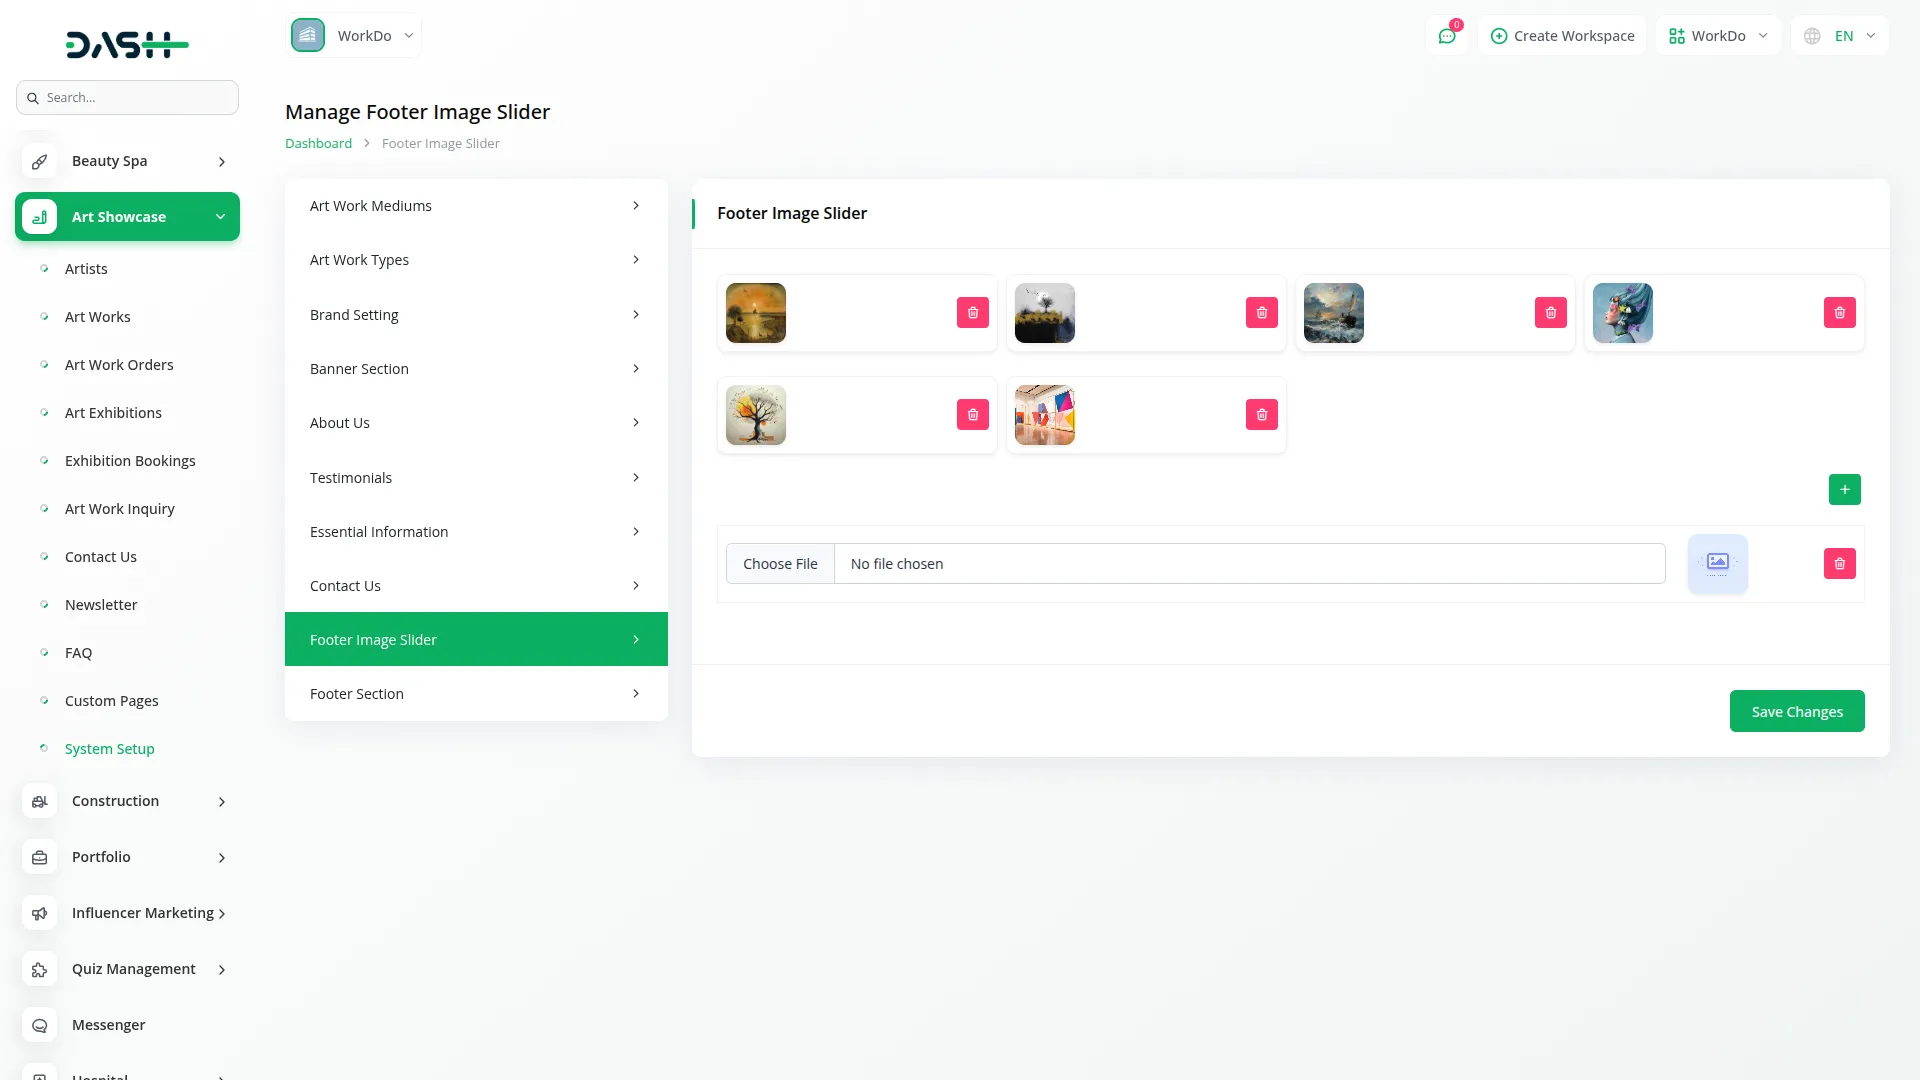
Task: Click the Save Changes button
Action: [1796, 712]
